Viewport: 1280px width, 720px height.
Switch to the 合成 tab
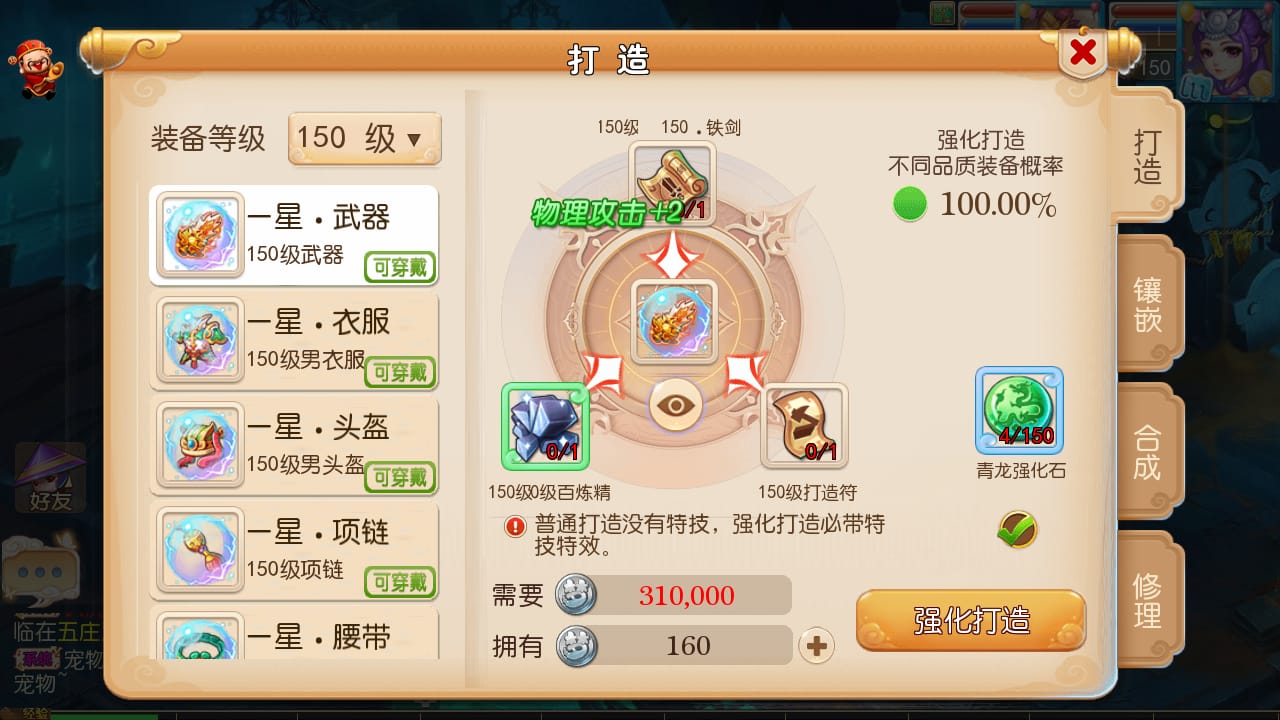pos(1148,452)
